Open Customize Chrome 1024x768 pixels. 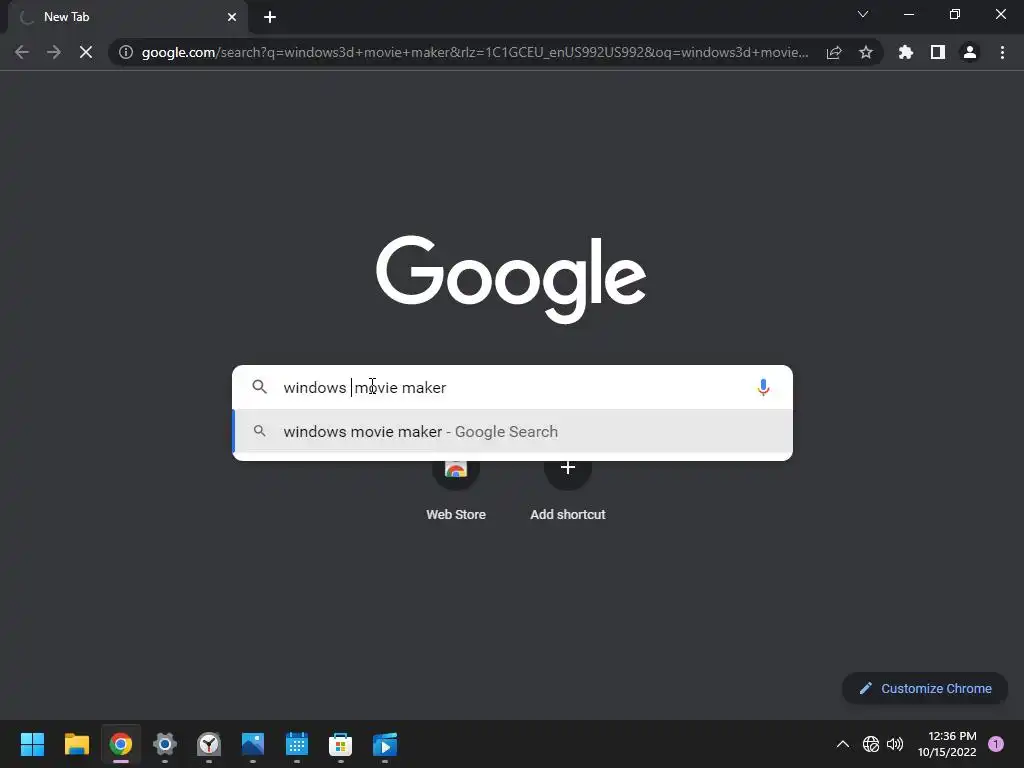tap(925, 688)
